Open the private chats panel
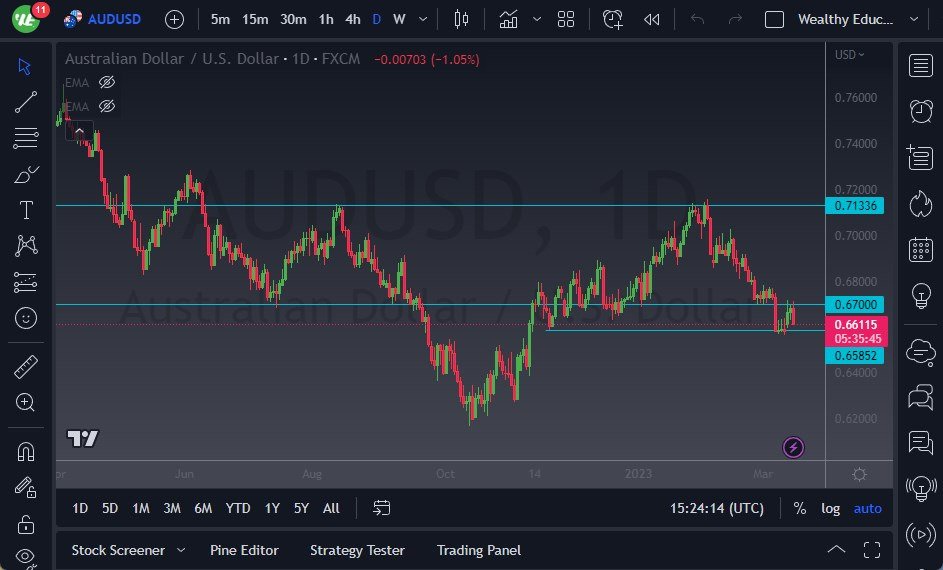Viewport: 943px width, 570px height. click(x=921, y=397)
